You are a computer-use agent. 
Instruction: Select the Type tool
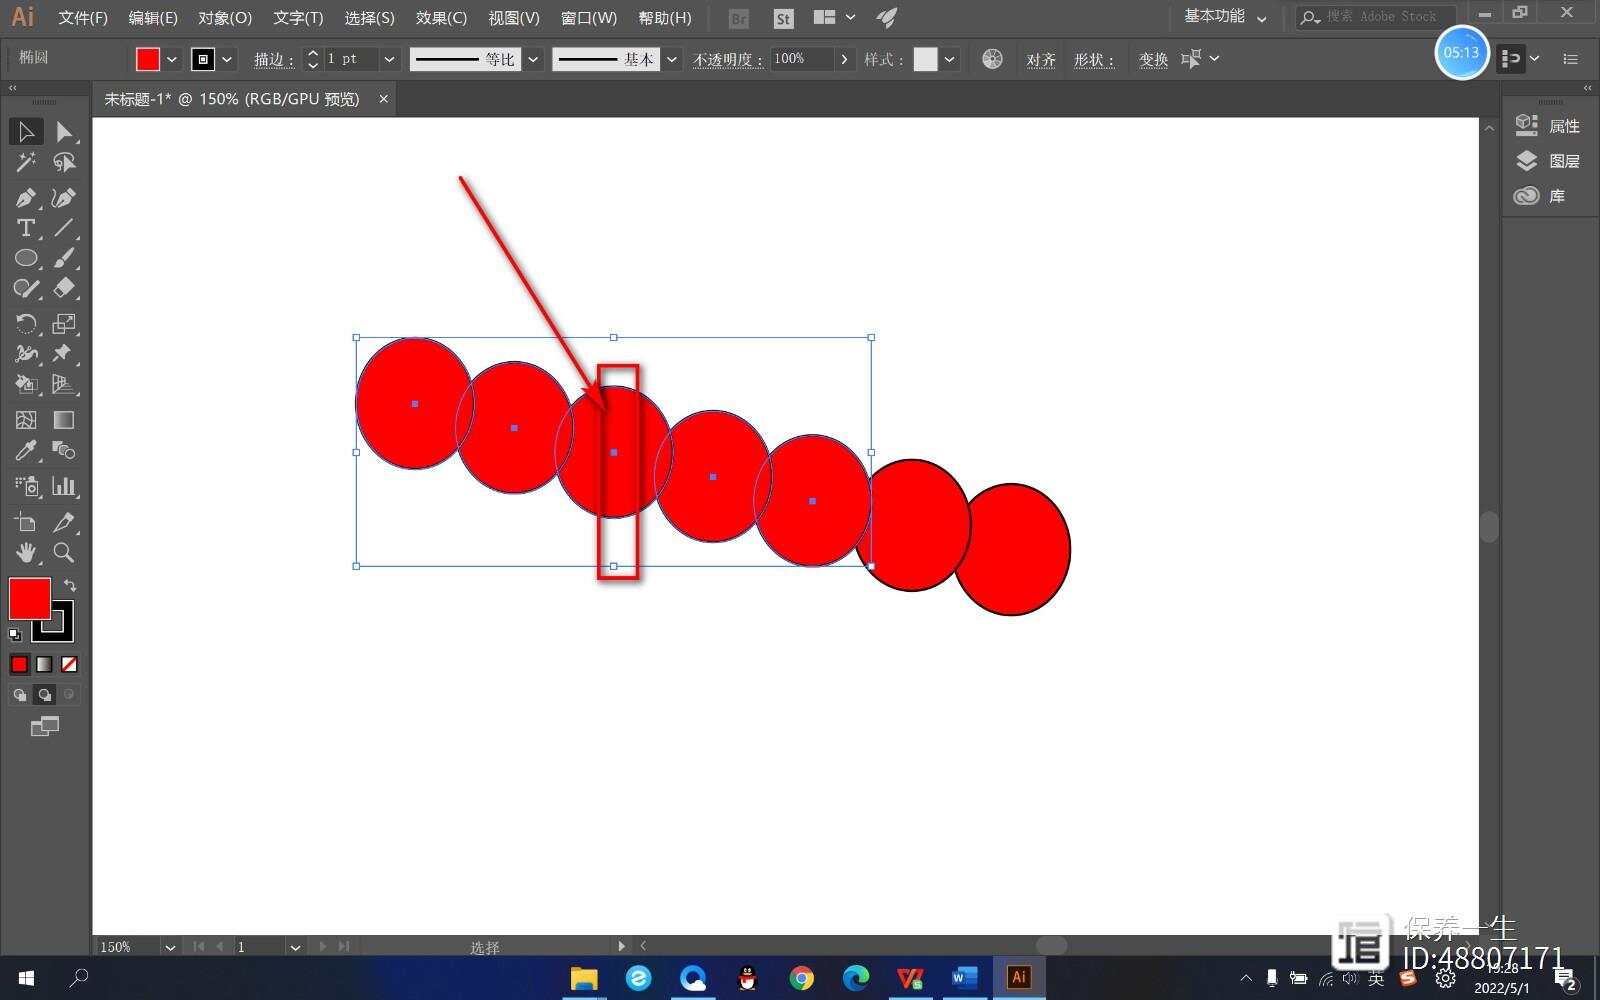coord(26,228)
